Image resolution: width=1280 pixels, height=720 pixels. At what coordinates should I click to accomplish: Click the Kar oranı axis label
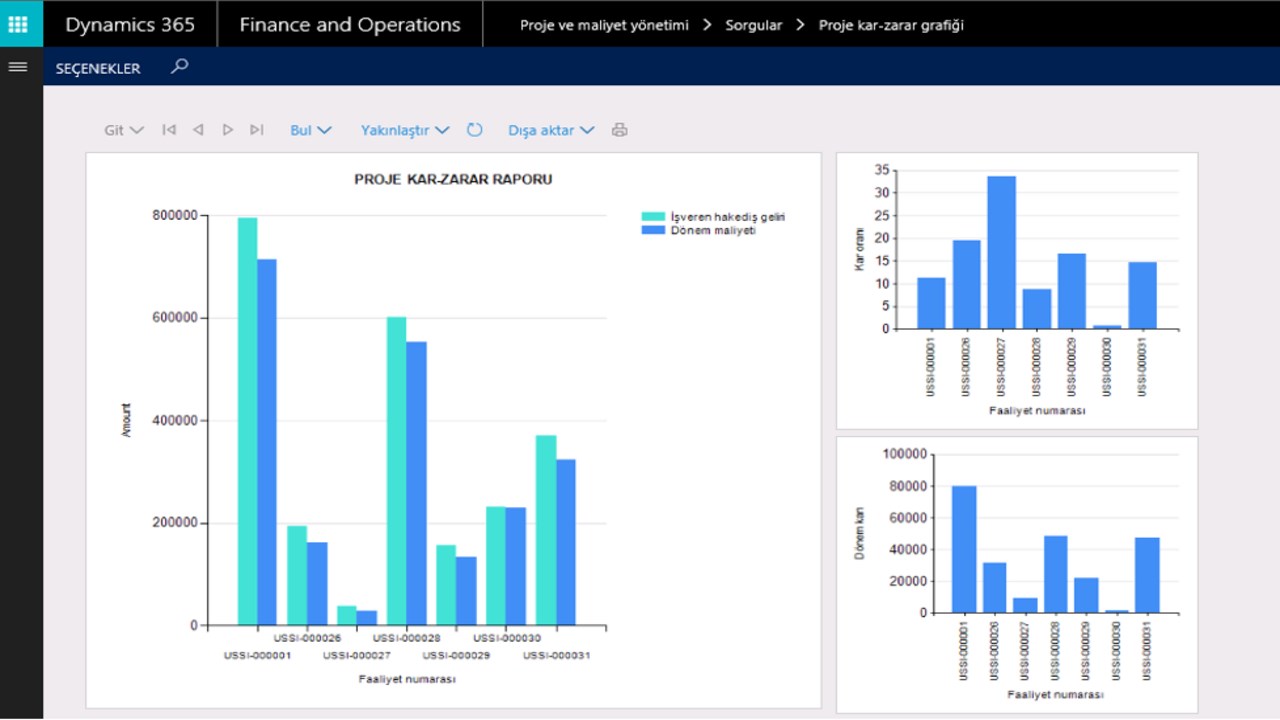(858, 249)
